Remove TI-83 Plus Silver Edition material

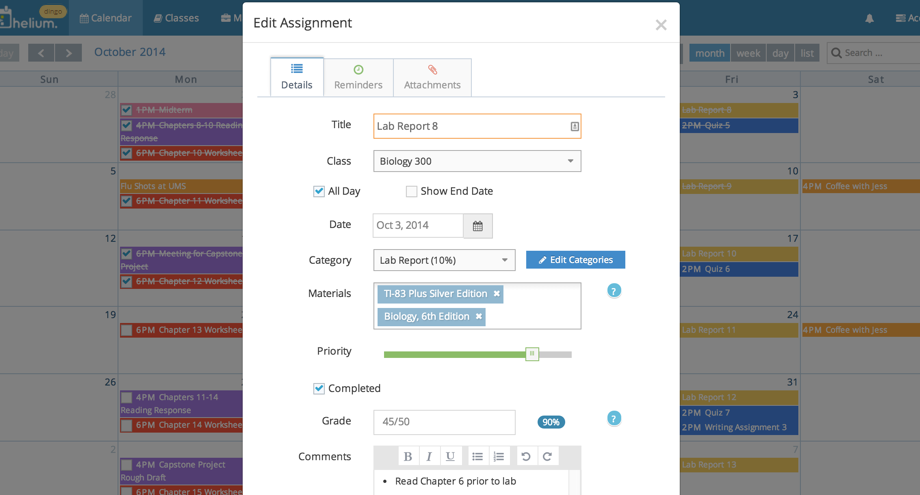(496, 294)
